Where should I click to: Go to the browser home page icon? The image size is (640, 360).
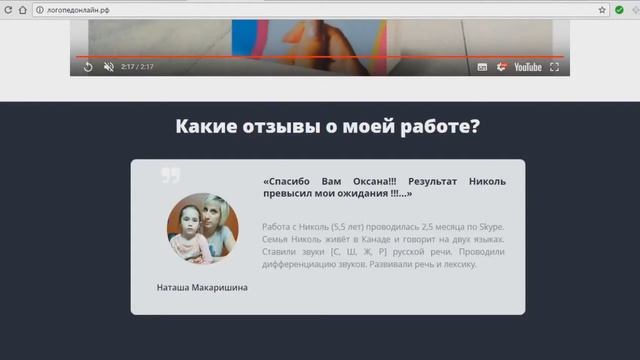tap(22, 10)
